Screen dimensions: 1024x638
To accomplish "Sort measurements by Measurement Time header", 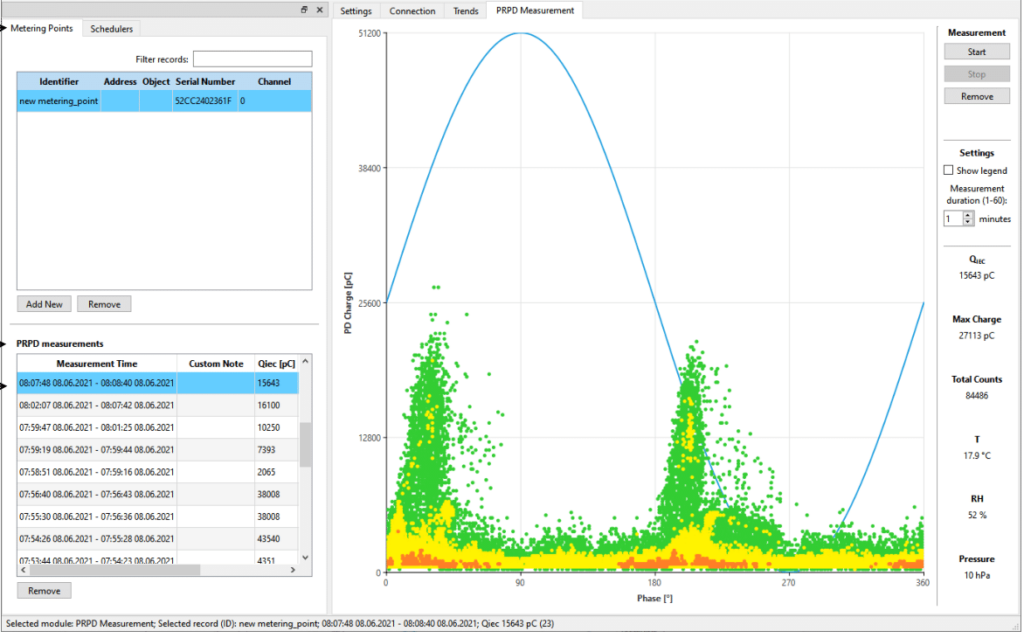I will click(97, 364).
